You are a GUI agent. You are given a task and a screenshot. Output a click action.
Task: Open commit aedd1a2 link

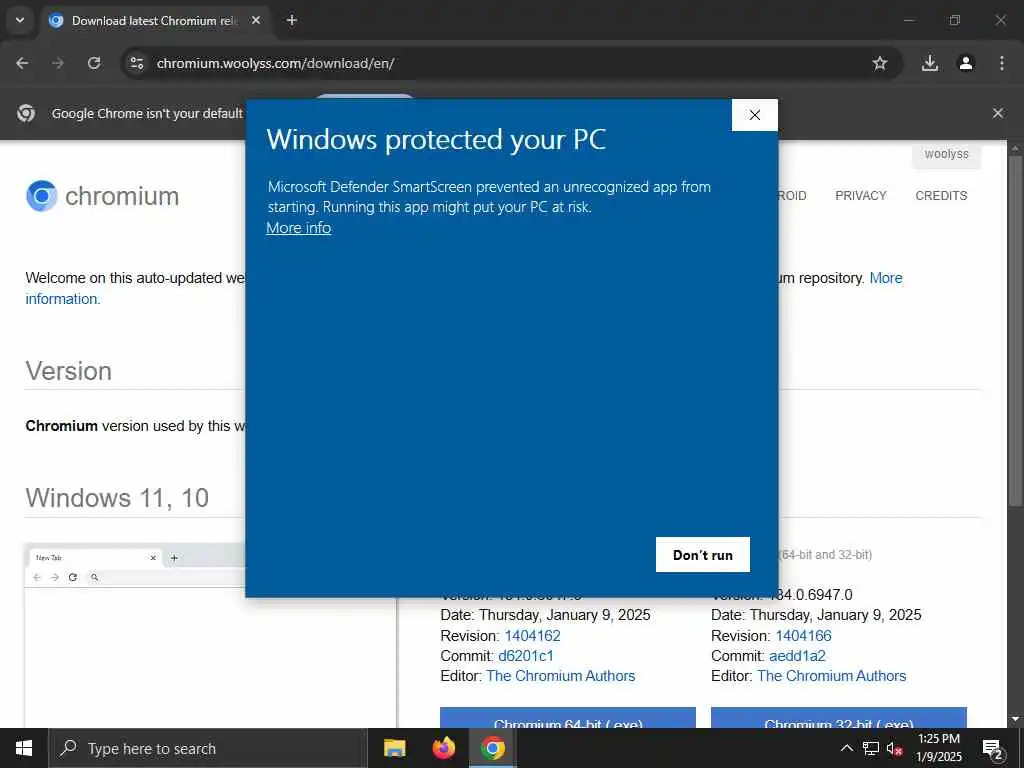[x=797, y=656]
